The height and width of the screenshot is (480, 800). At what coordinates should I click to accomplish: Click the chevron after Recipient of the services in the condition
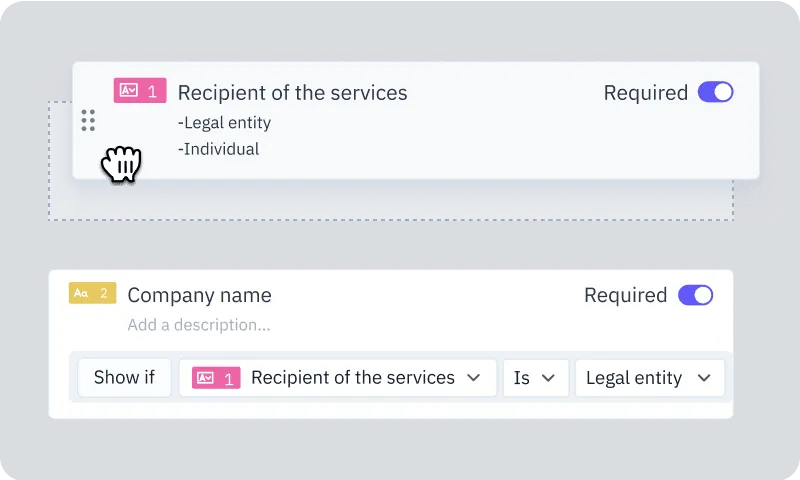473,377
